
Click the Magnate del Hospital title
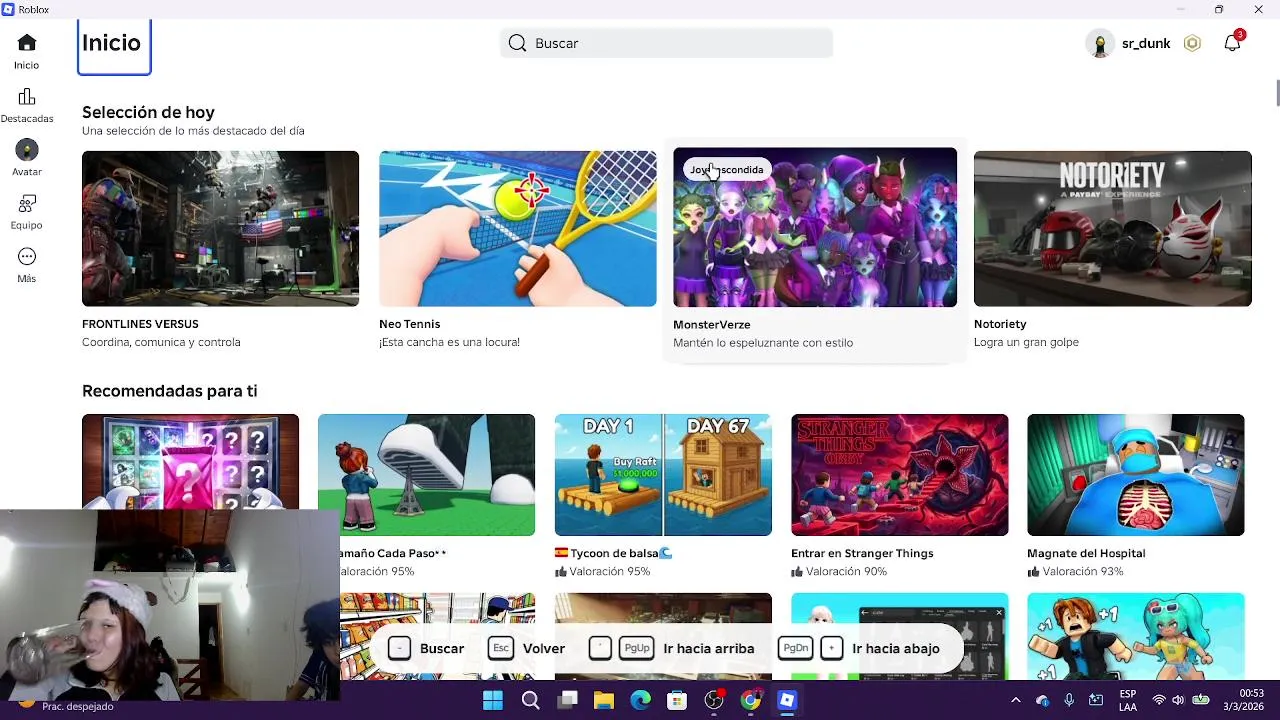click(1086, 553)
